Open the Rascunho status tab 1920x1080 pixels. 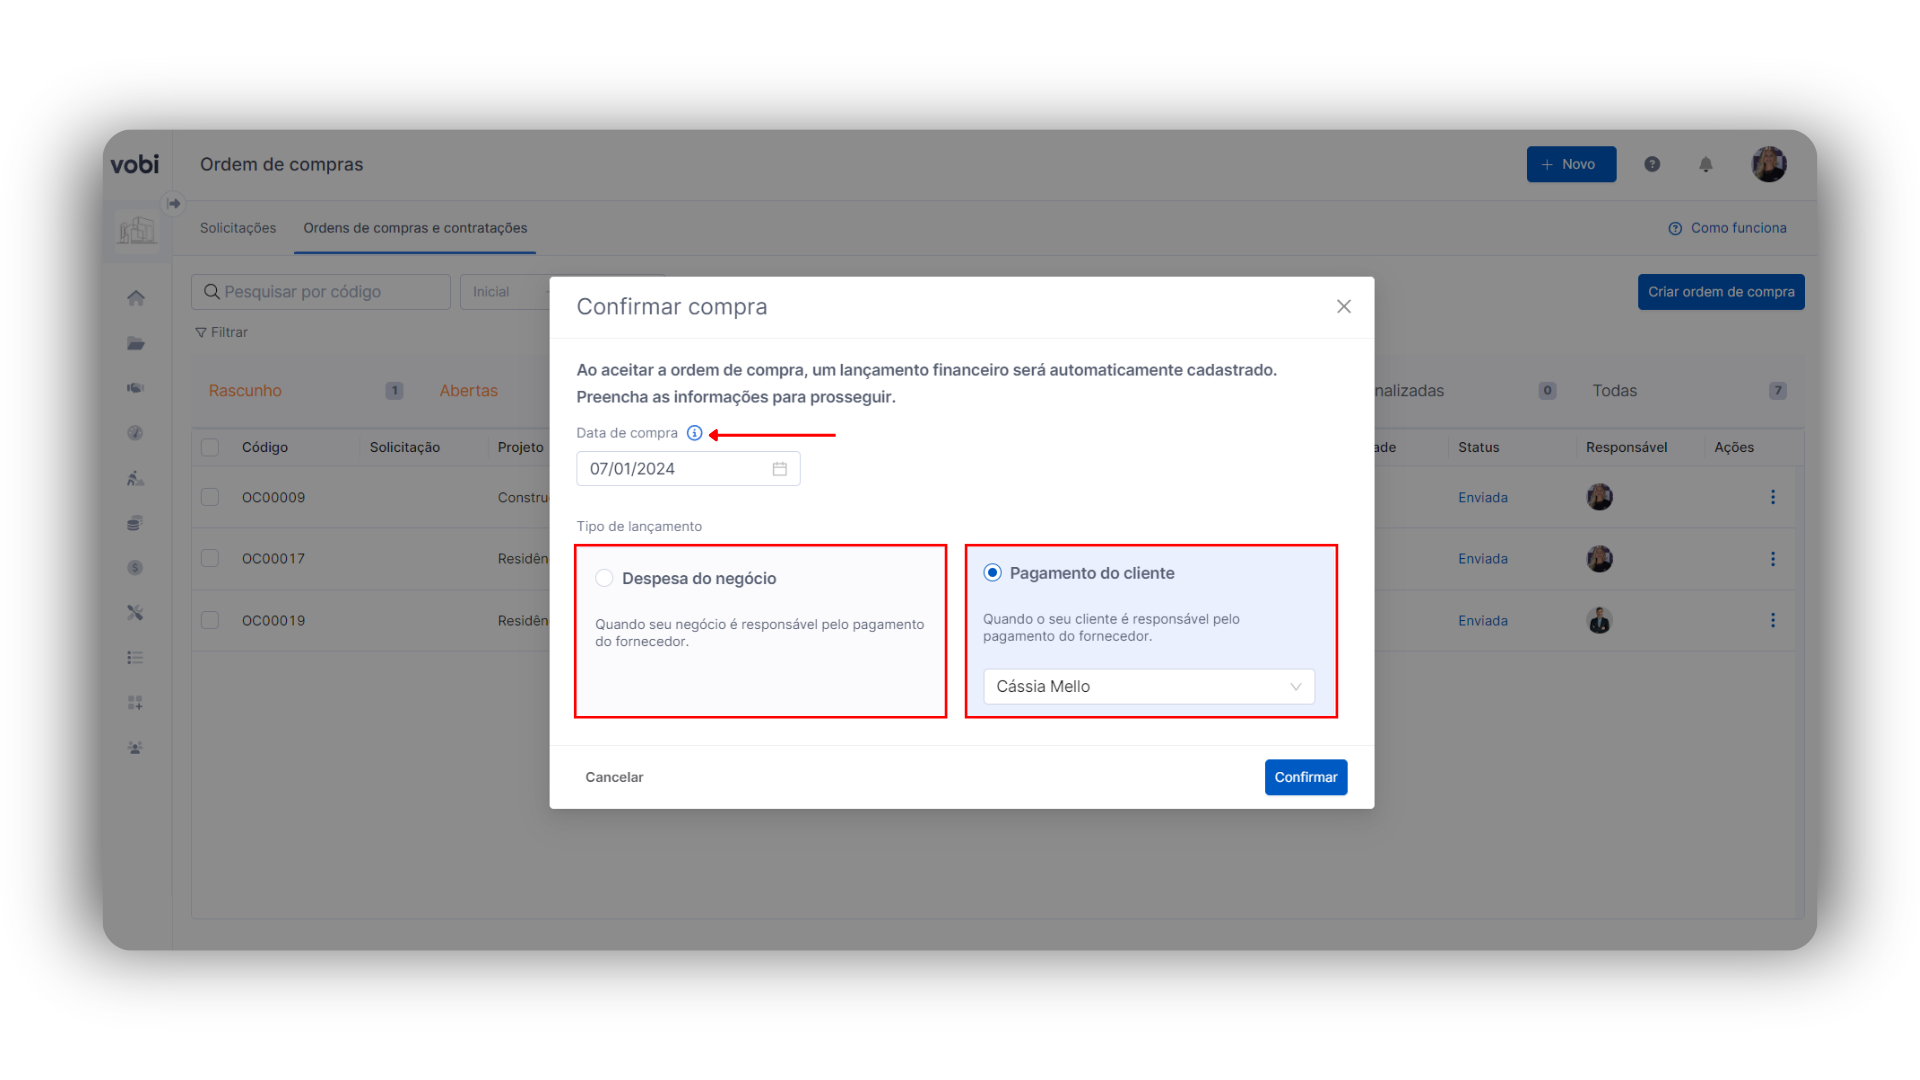245,391
